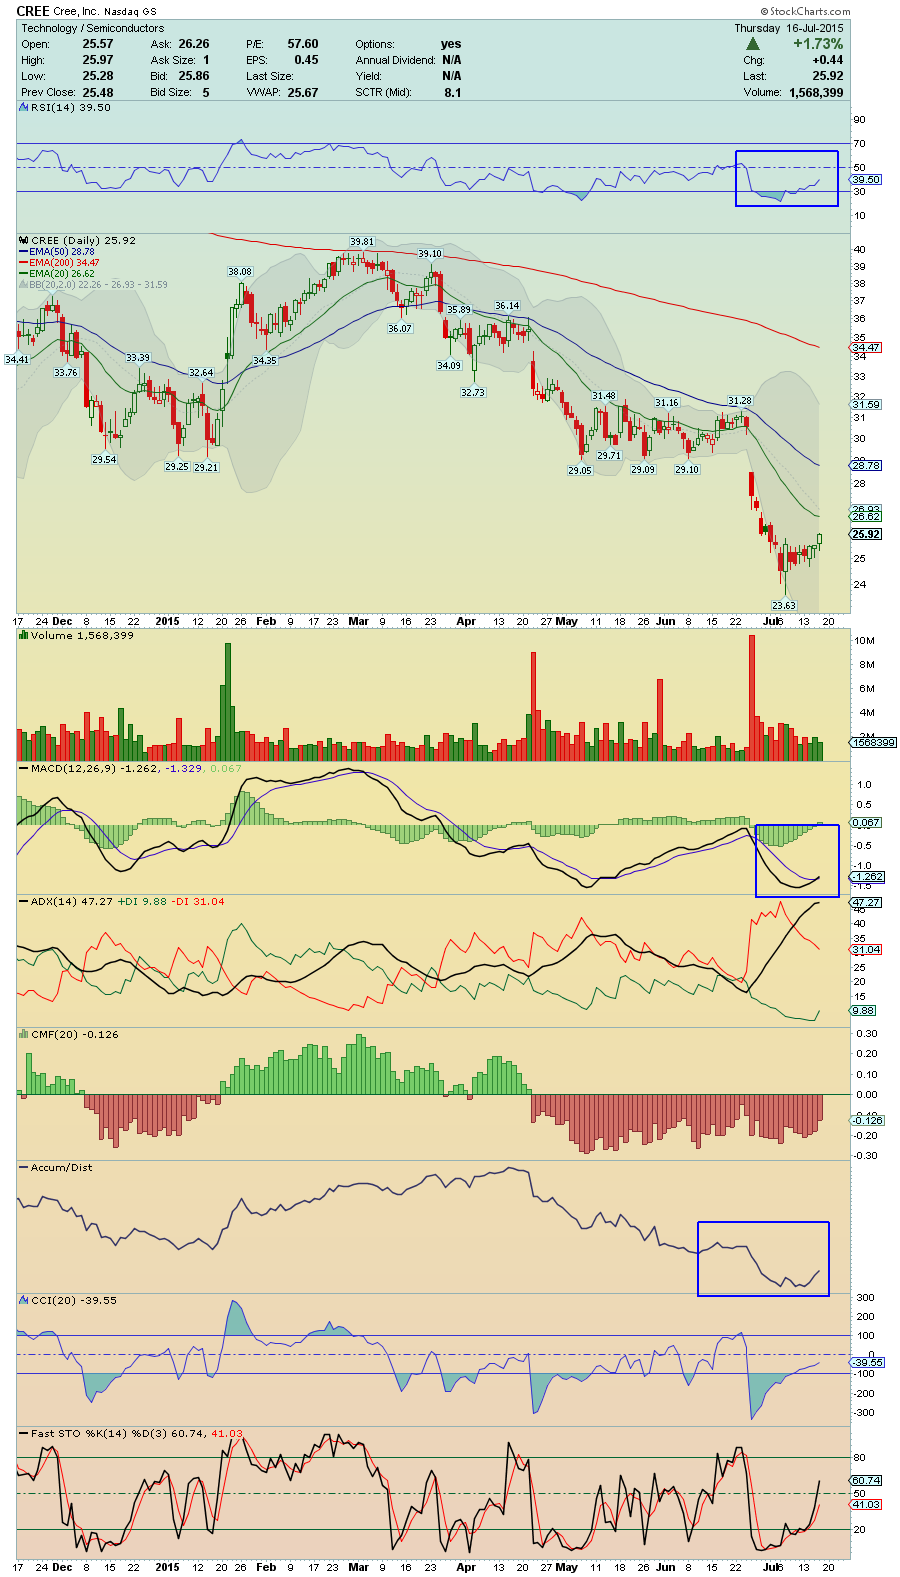This screenshot has width=900, height=1577.
Task: Click the icon beside CMF(20) label
Action: 24,1034
